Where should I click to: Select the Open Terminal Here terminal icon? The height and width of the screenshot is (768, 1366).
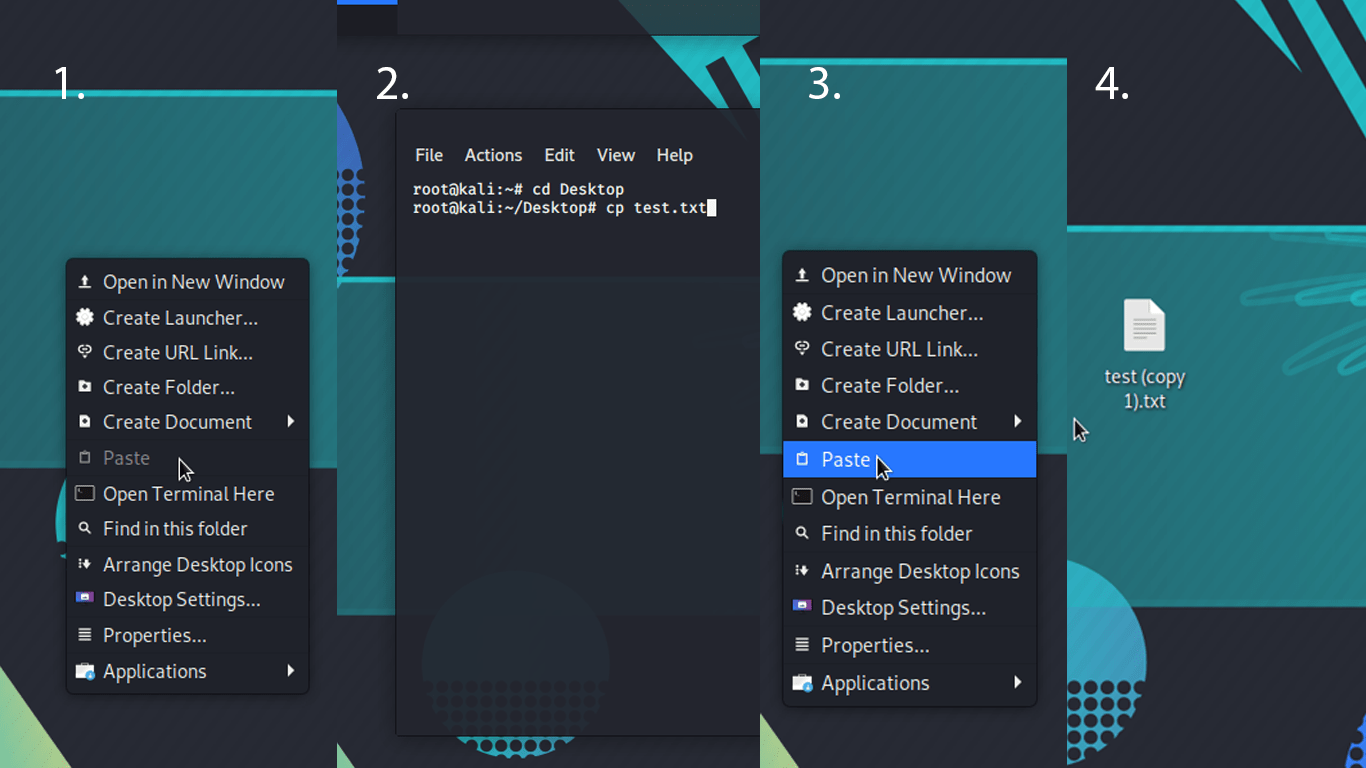86,493
